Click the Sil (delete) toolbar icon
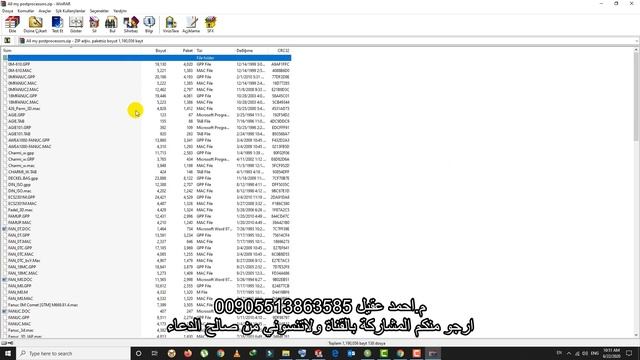This screenshot has height=360, width=640. [94, 24]
